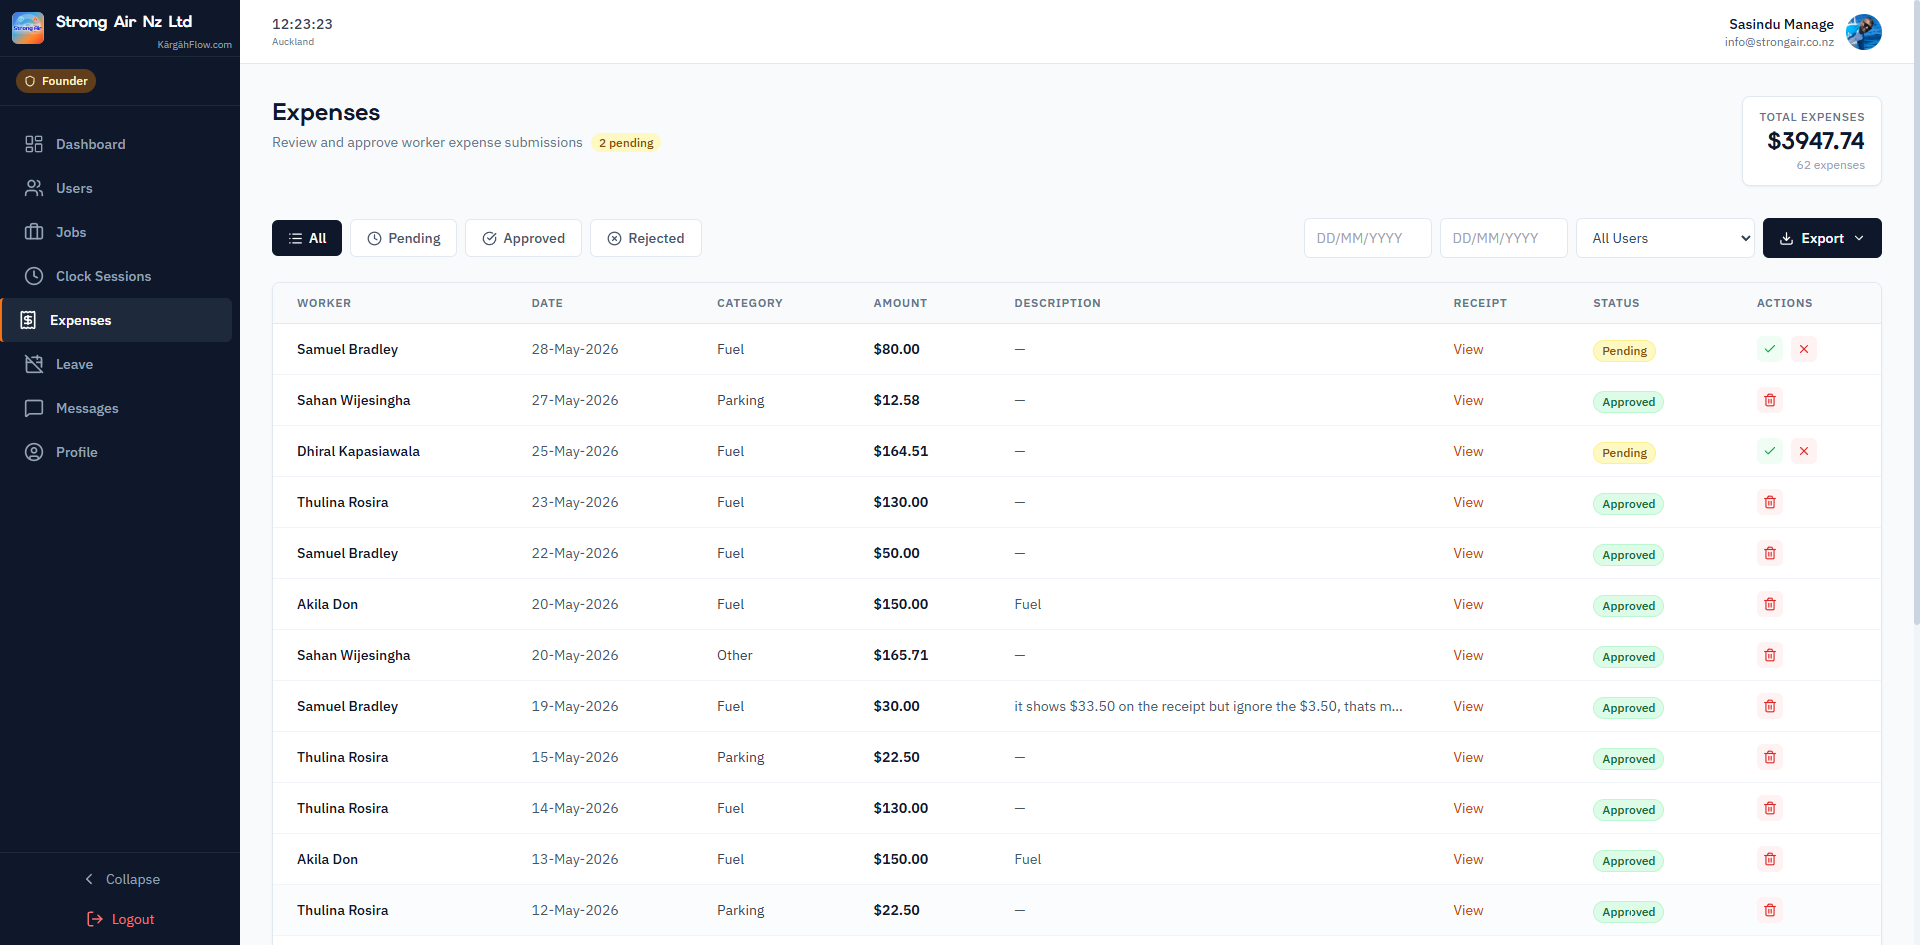Image resolution: width=1920 pixels, height=945 pixels.
Task: Delete Thulina Rosira's 12-May-2026 parking expense
Action: coord(1770,910)
